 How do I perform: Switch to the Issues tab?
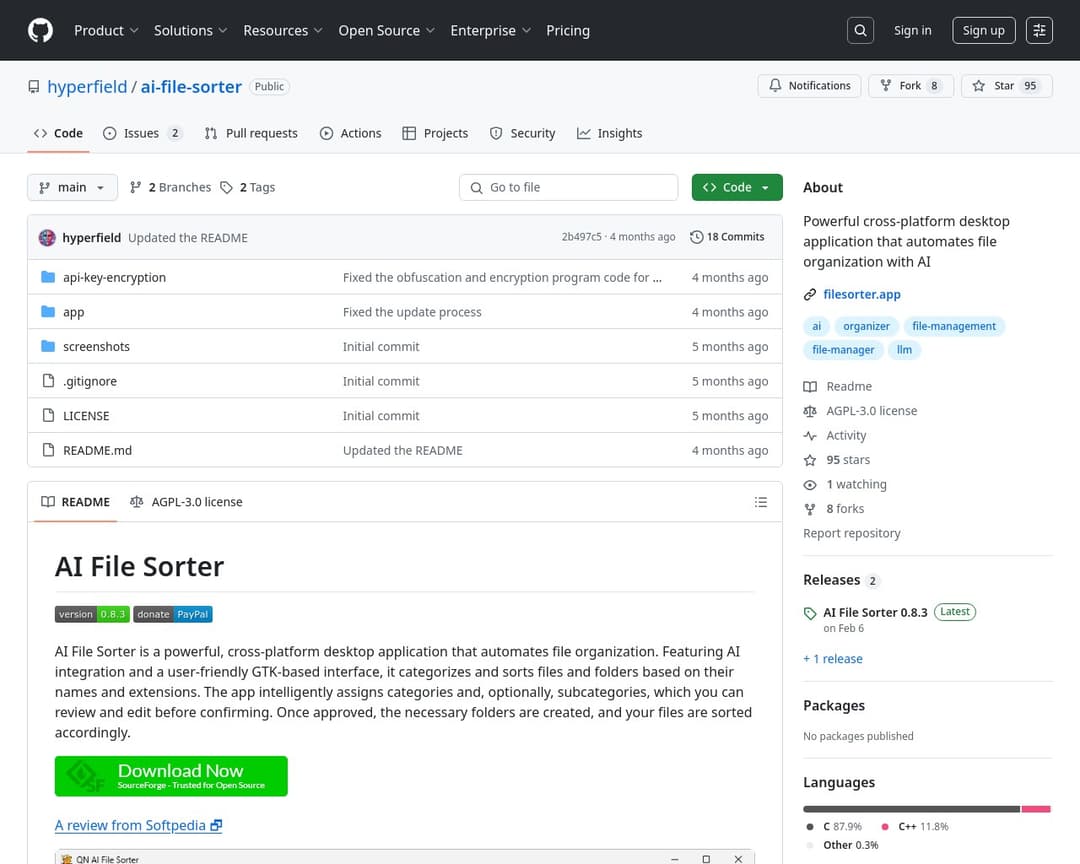tap(142, 133)
